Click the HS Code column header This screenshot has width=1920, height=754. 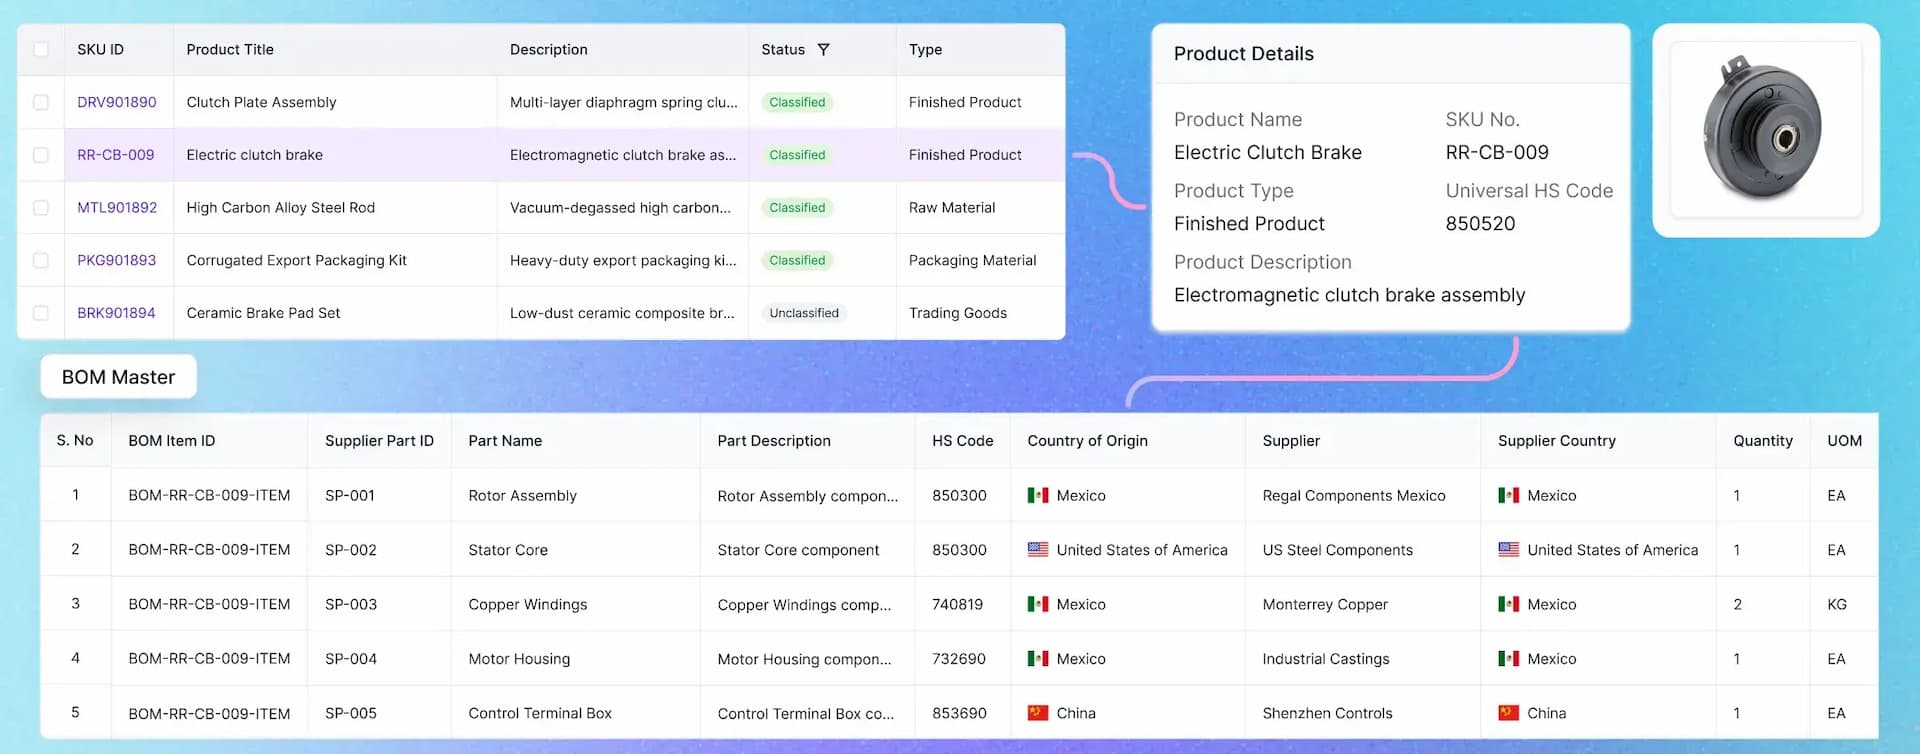(x=963, y=440)
